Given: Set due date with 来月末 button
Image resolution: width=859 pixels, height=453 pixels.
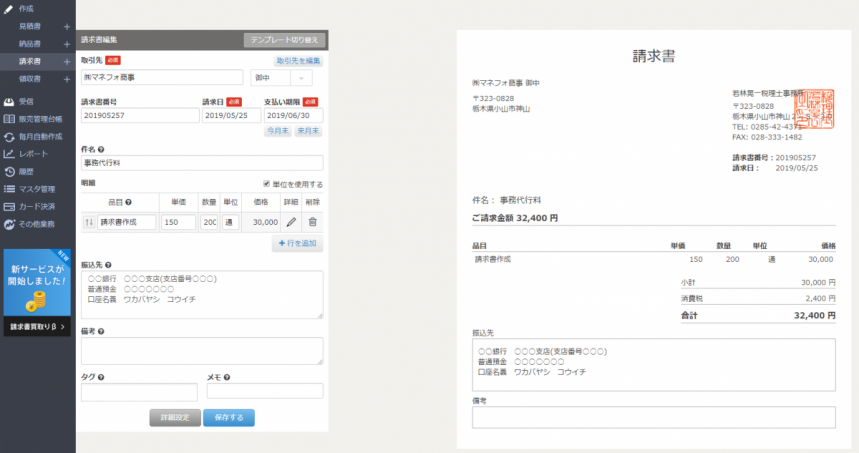Looking at the screenshot, I should point(308,131).
